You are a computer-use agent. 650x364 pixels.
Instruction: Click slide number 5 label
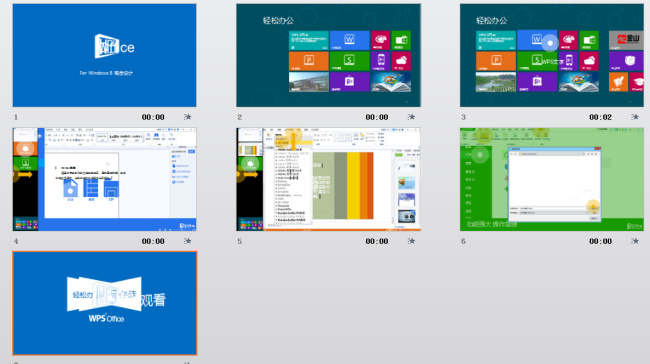(x=240, y=241)
